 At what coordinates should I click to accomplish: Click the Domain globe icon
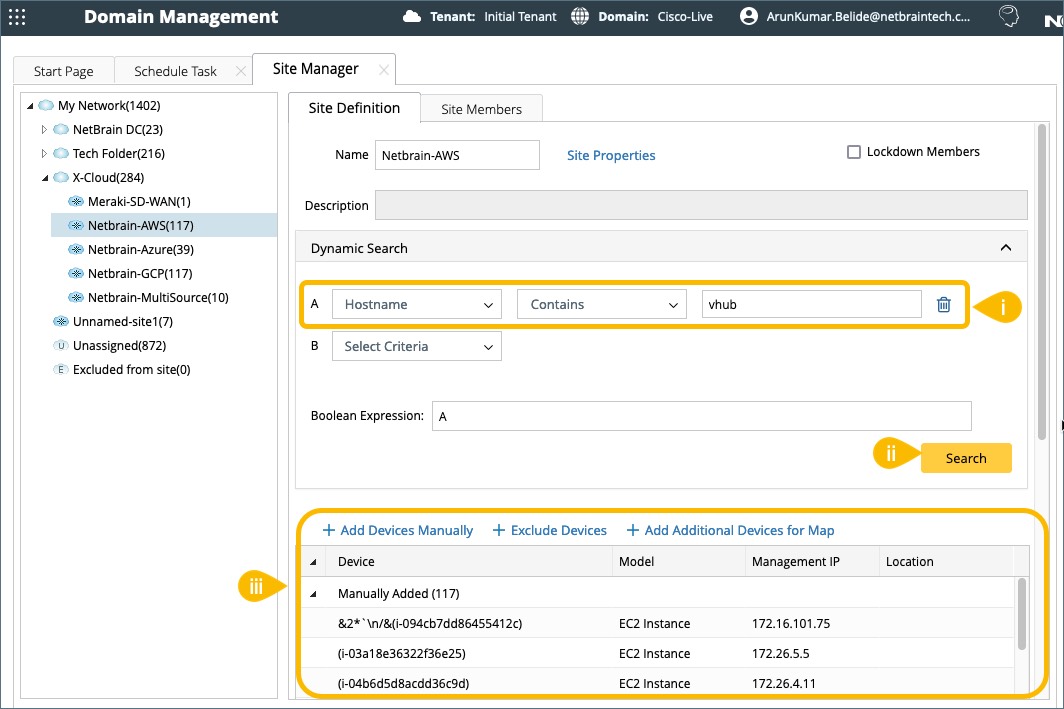(x=580, y=17)
